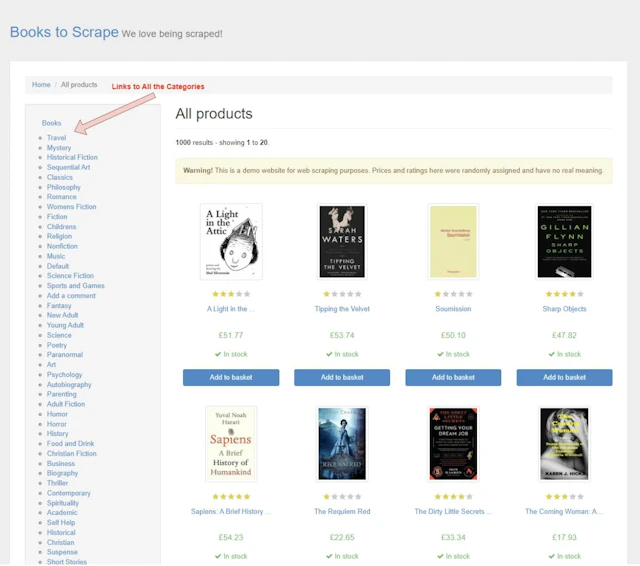The image size is (640, 566).
Task: Open the Humor category
Action: point(57,414)
